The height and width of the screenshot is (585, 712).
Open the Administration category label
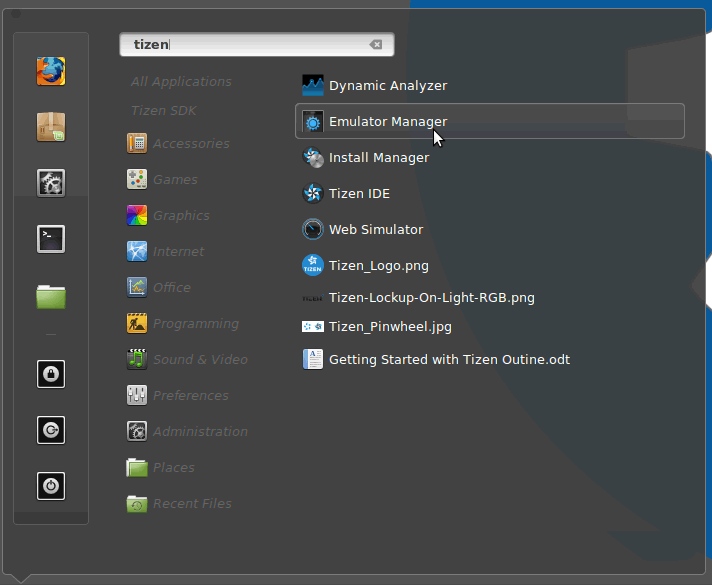200,431
